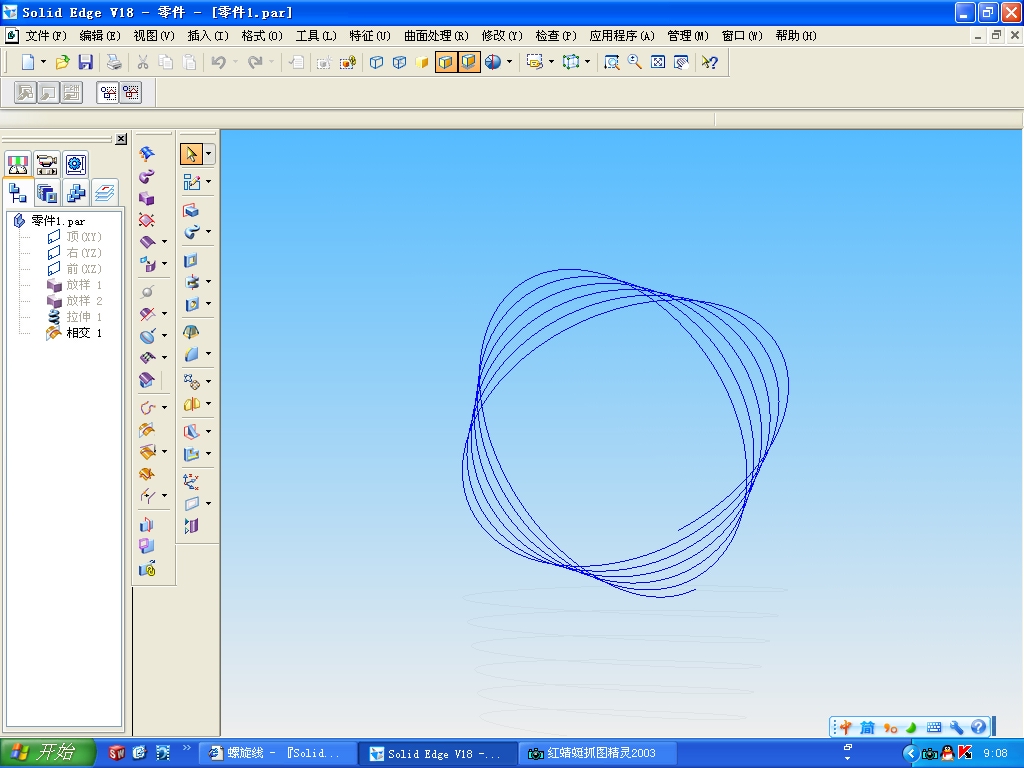This screenshot has height=768, width=1024.
Task: Open dropdown beside the Select tool
Action: tap(208, 154)
